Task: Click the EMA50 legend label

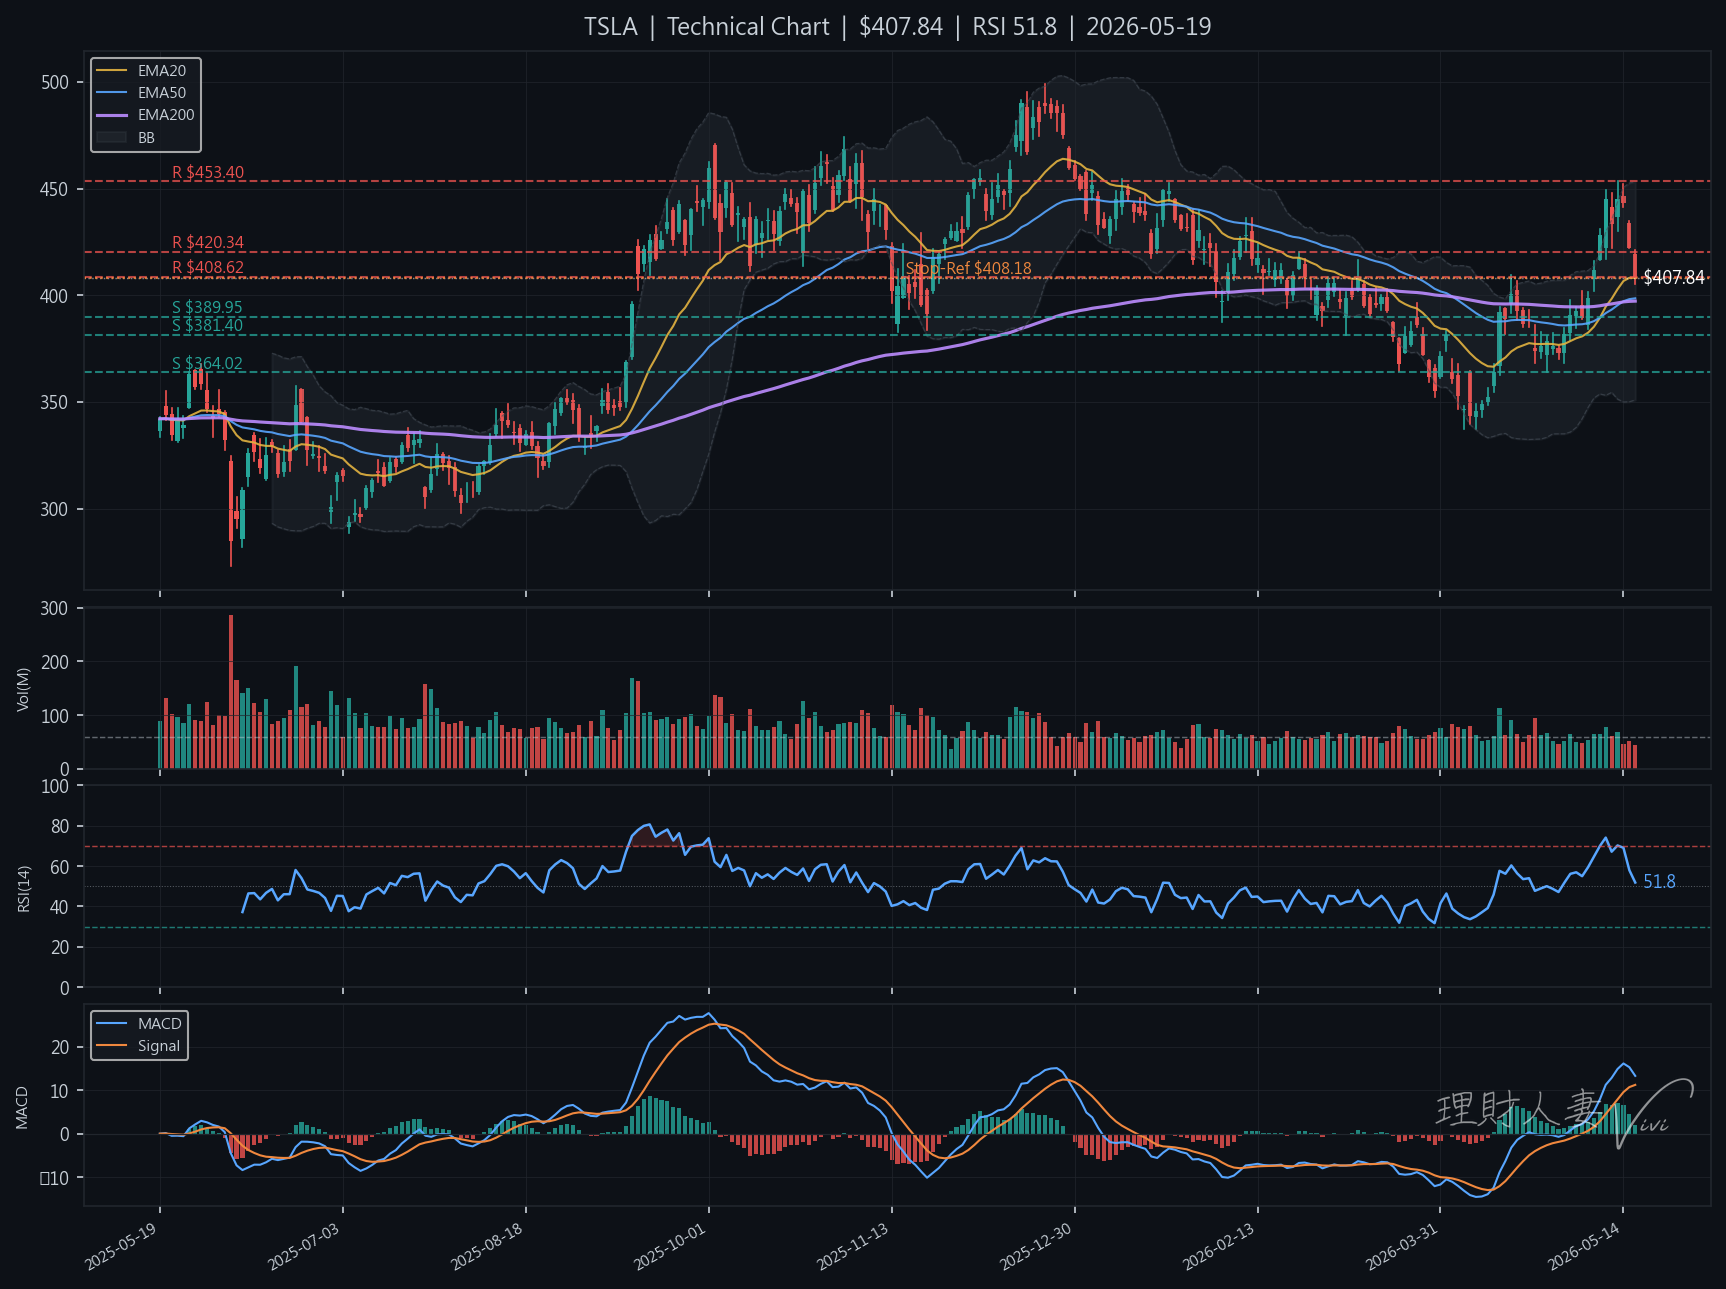Action: [162, 93]
